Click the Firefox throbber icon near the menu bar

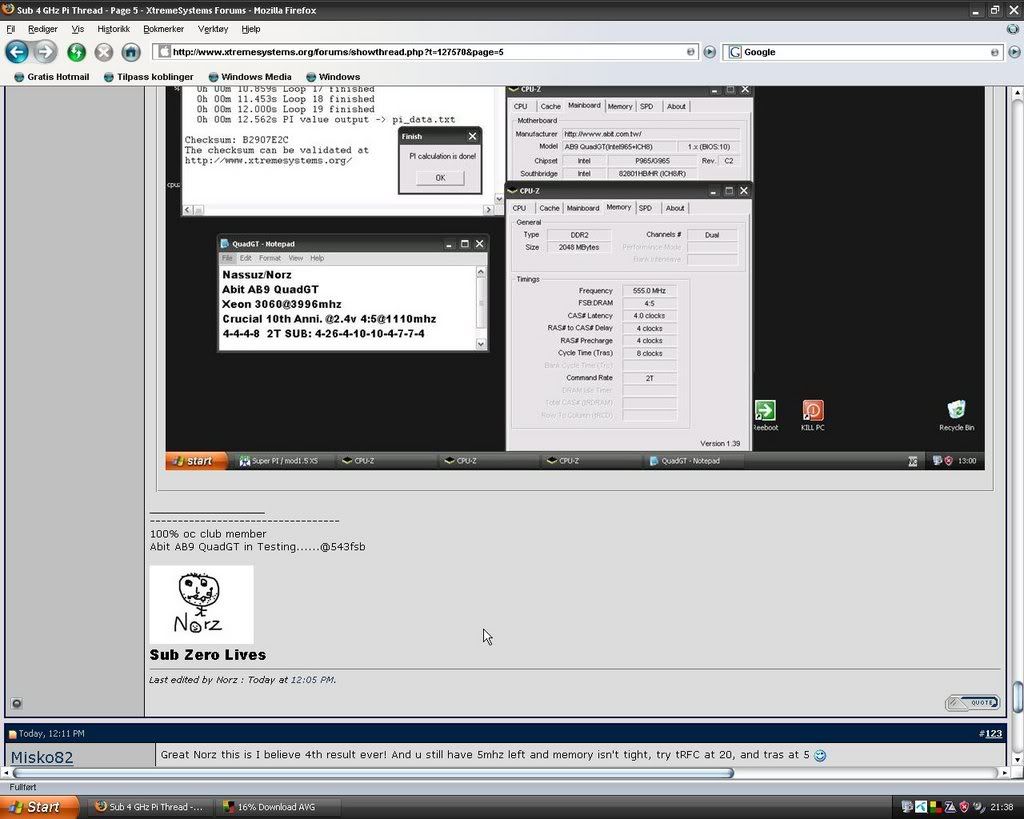tap(1013, 29)
